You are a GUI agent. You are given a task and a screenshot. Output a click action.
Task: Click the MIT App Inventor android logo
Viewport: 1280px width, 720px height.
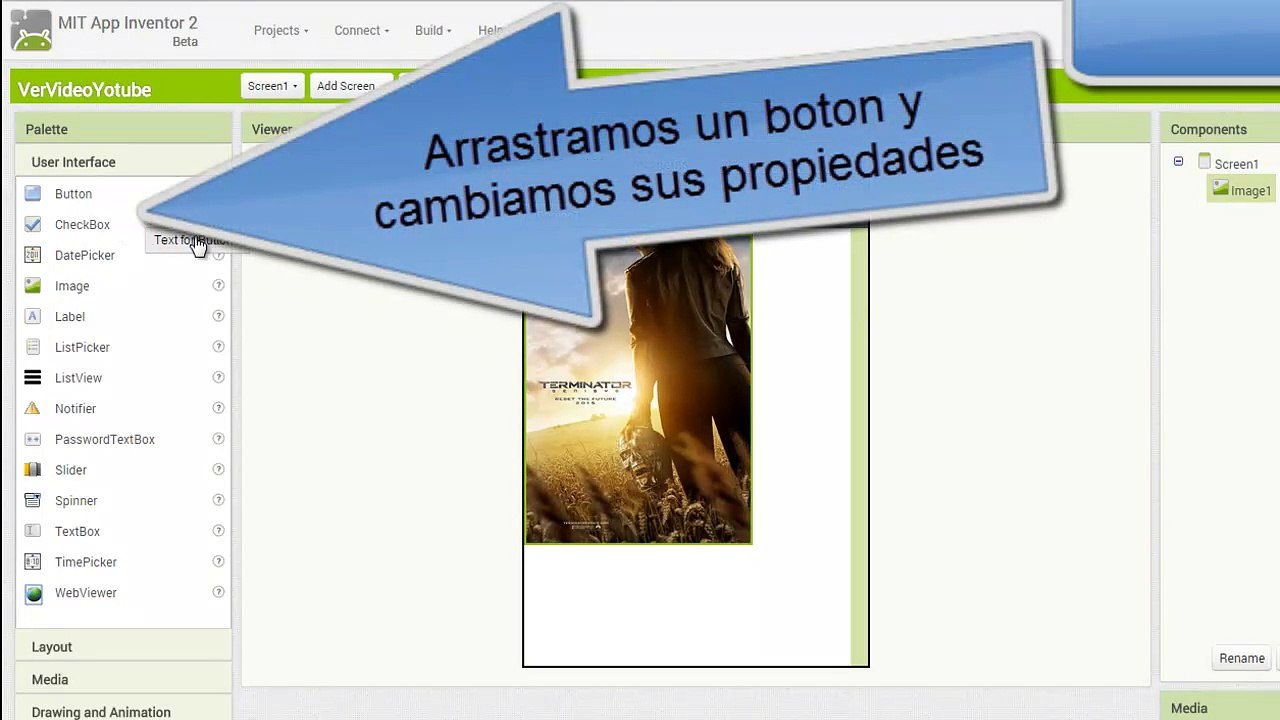(x=31, y=30)
